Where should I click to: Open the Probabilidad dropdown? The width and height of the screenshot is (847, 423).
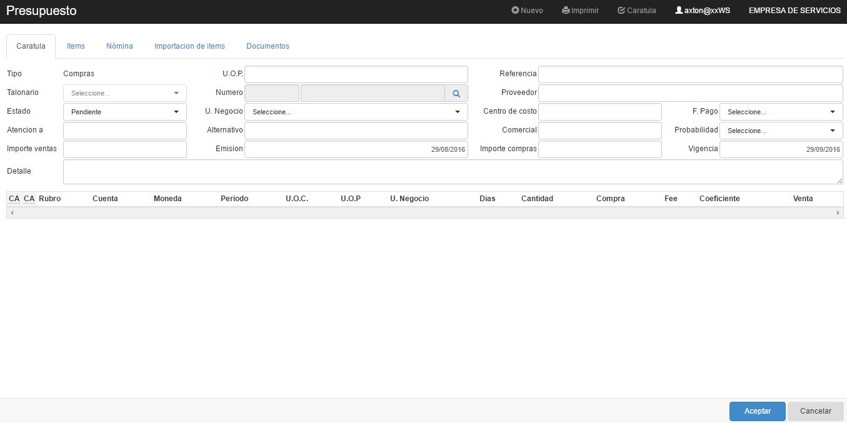click(x=781, y=131)
